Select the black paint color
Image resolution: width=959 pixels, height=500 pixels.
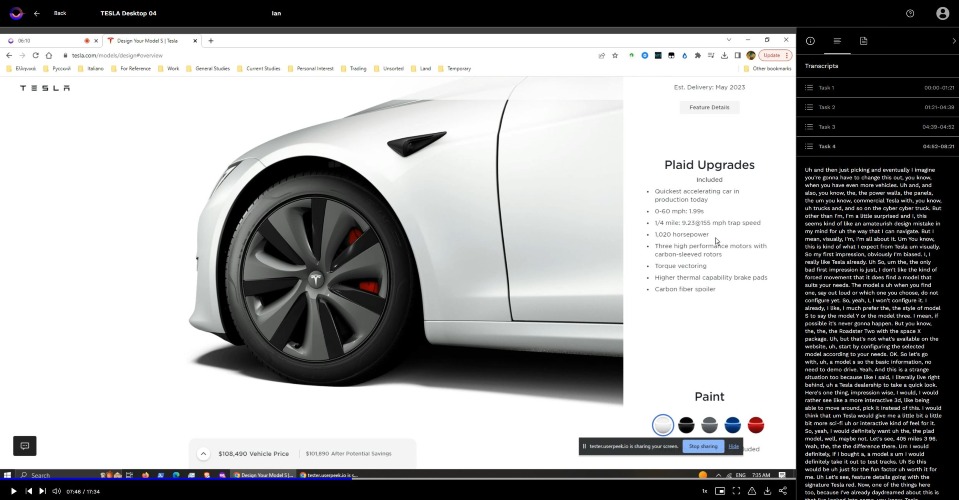686,424
